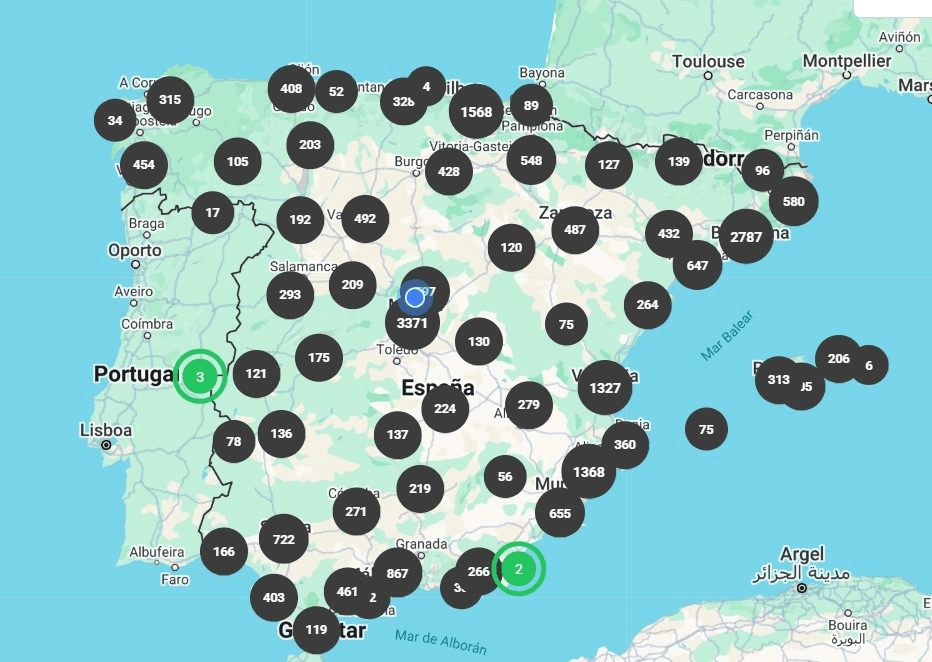Screen dimensions: 932x662
Task: Click the Argel city label
Action: click(x=802, y=554)
